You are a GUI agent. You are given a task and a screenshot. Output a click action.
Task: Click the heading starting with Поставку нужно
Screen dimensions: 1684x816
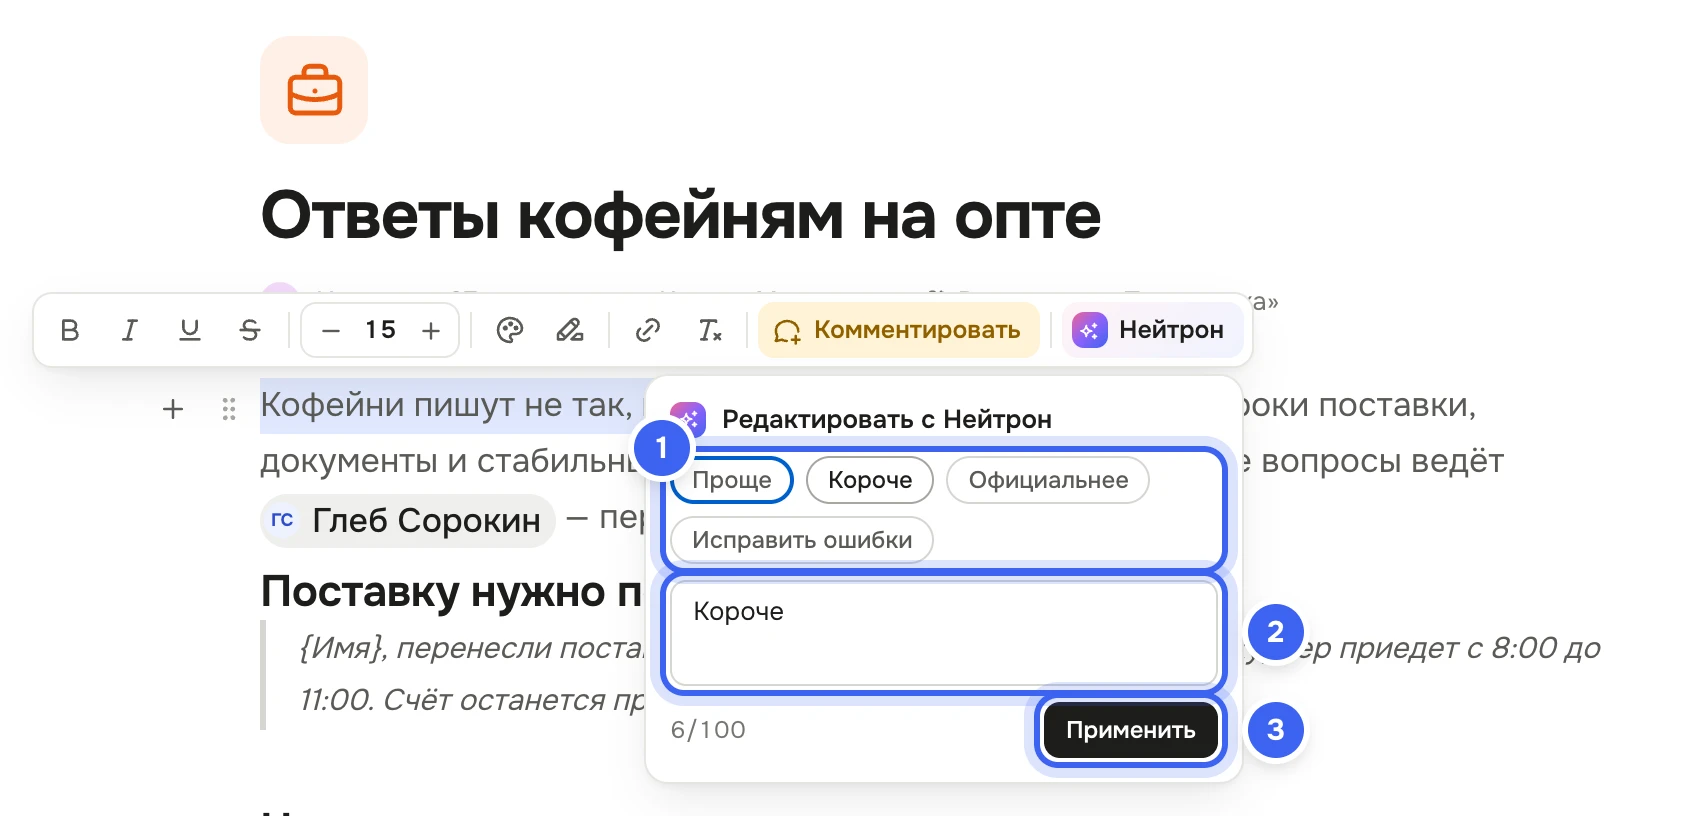pos(452,592)
